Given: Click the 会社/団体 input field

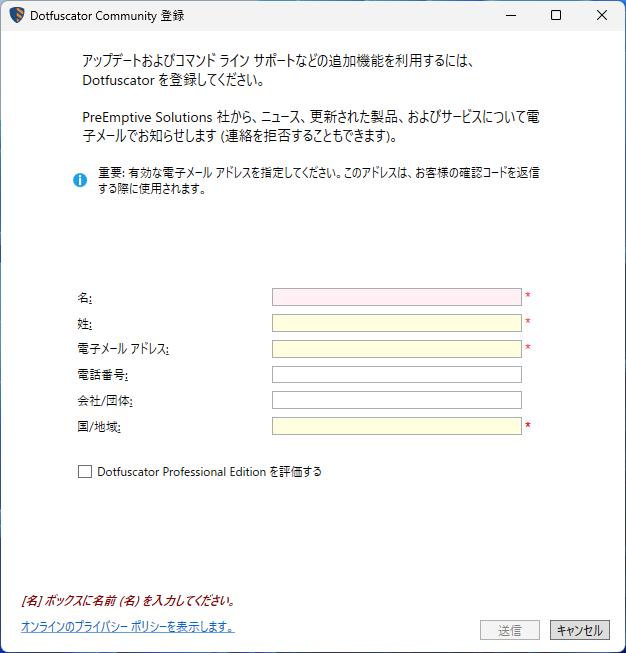Looking at the screenshot, I should 397,400.
